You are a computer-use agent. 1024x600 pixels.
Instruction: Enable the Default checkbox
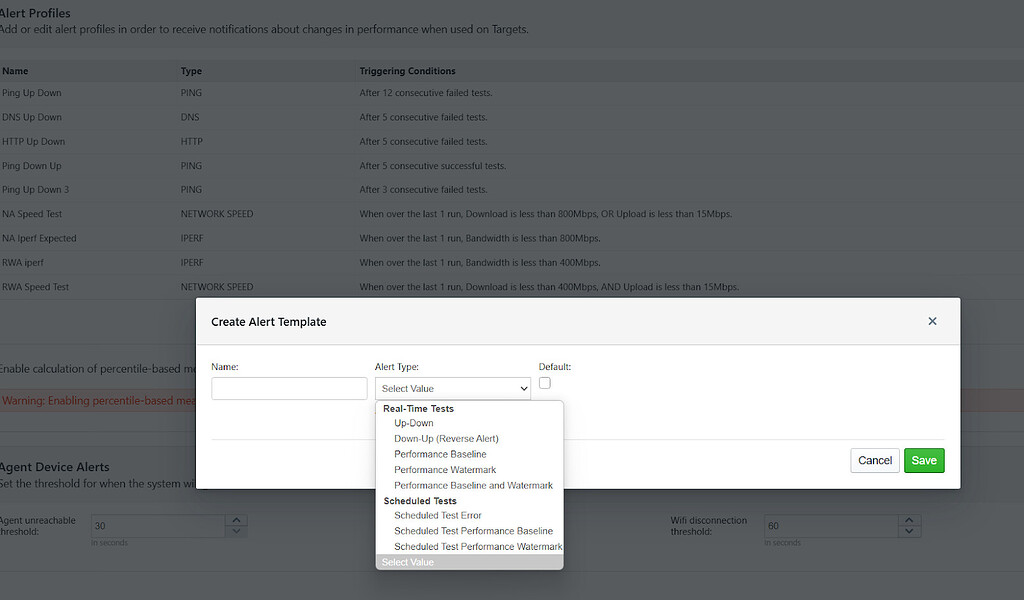544,383
